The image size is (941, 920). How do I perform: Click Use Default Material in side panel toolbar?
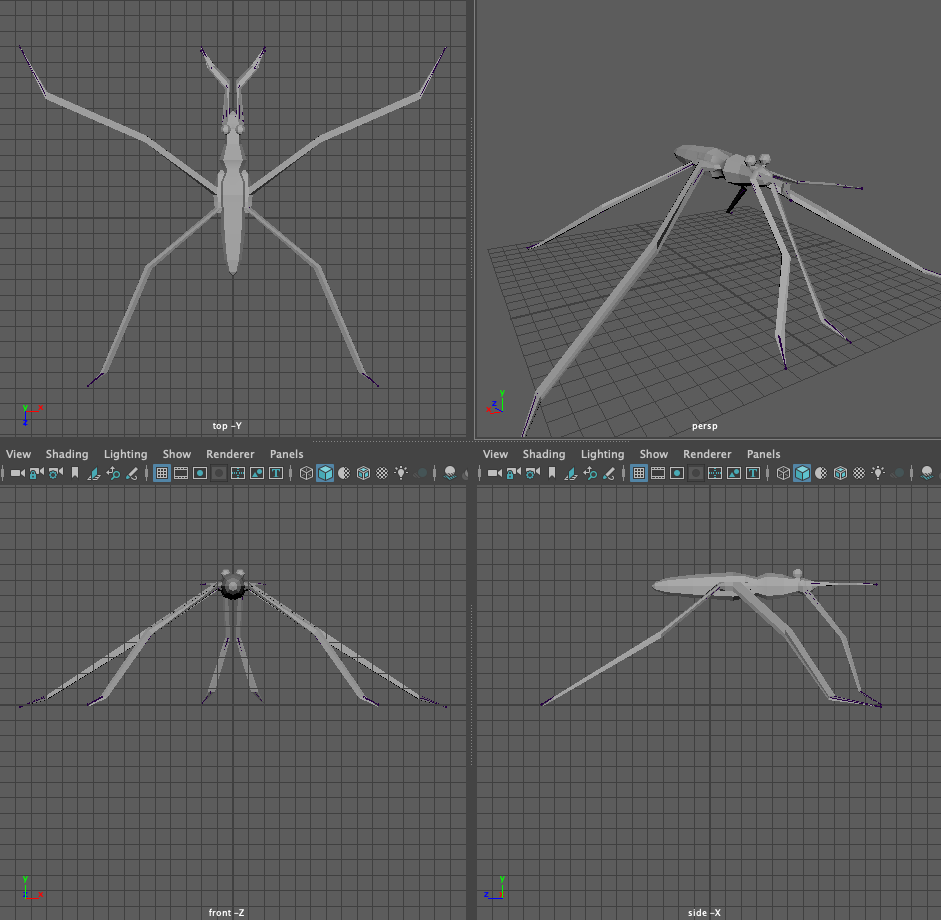pos(821,474)
